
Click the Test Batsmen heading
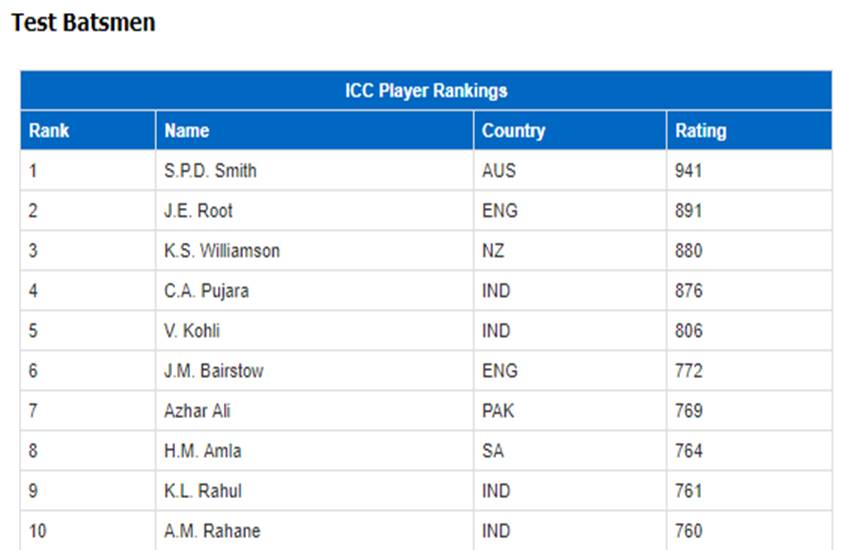click(83, 23)
